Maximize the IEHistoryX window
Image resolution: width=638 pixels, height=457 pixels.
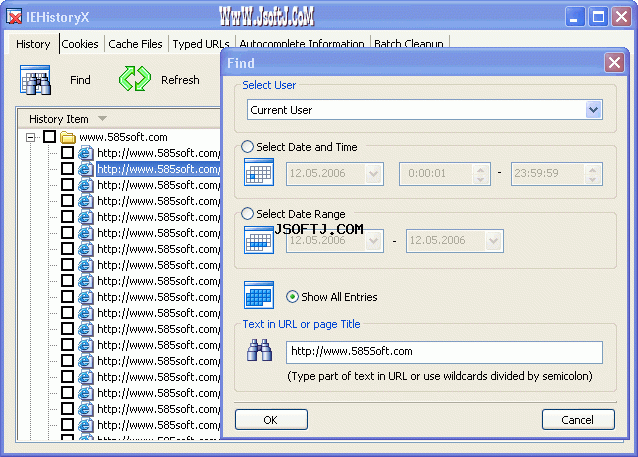tap(598, 17)
